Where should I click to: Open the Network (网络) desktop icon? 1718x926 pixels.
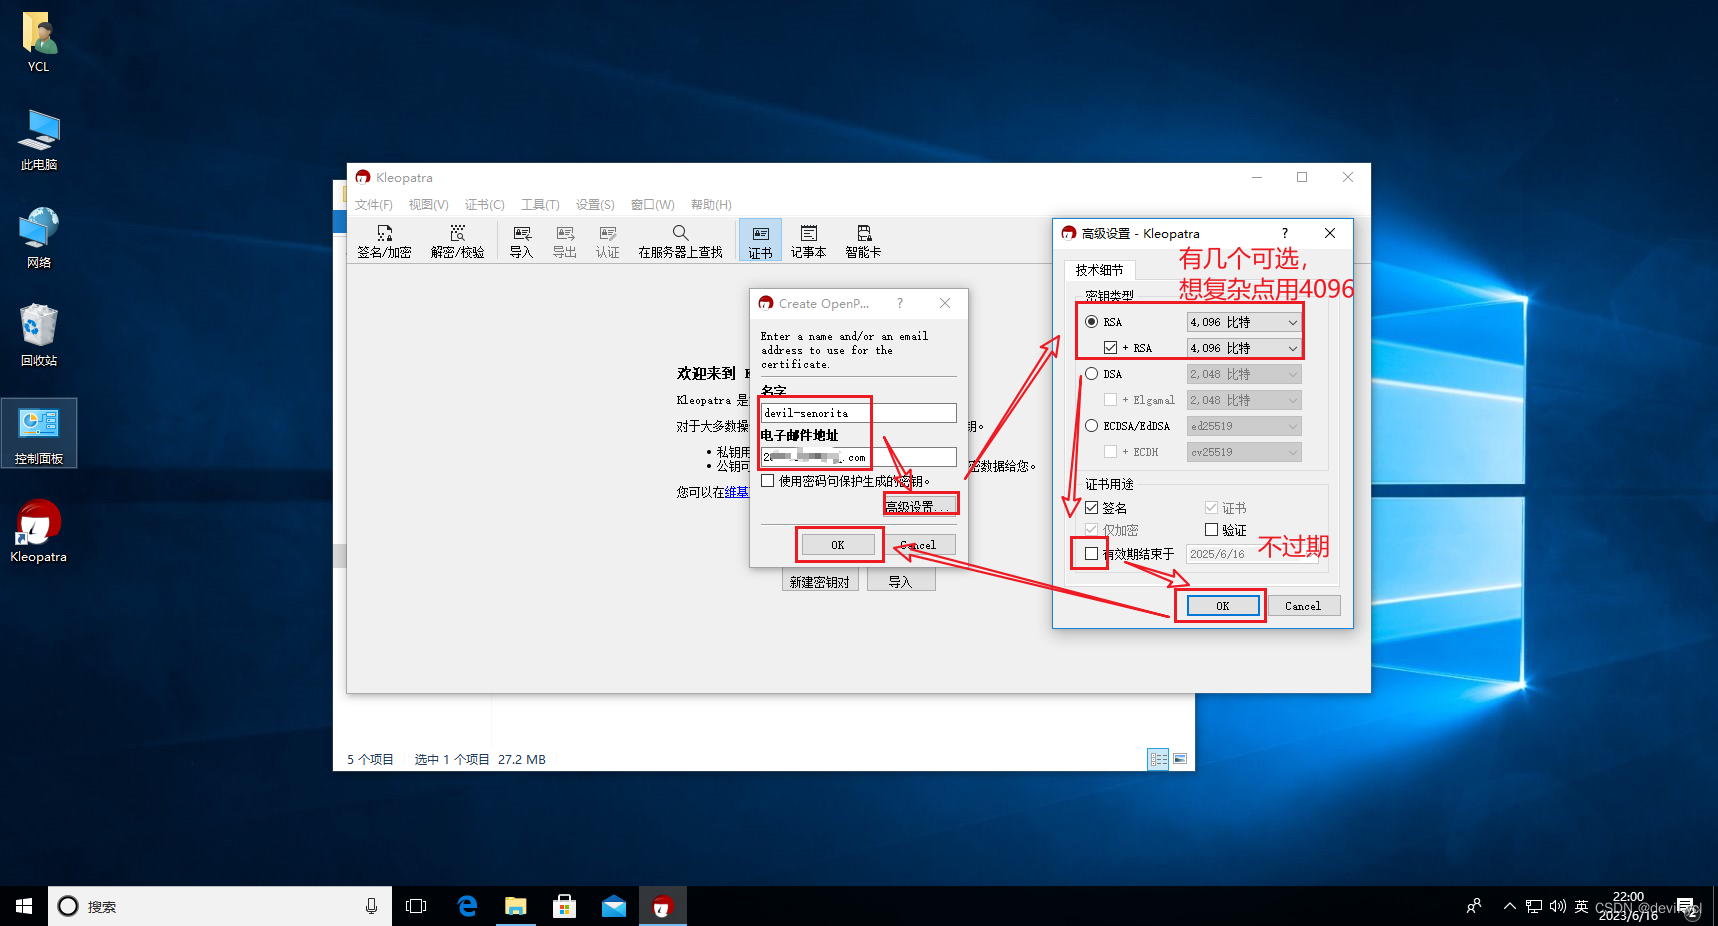click(39, 238)
